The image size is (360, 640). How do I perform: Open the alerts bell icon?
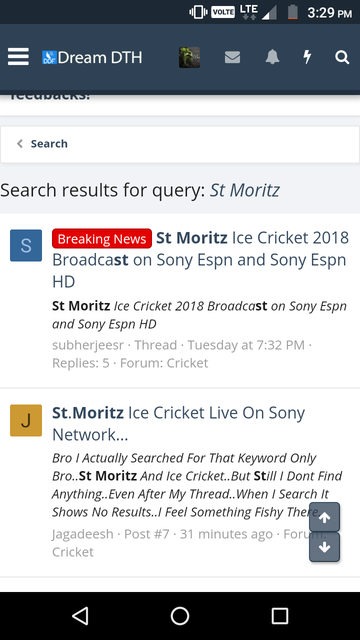pos(272,57)
